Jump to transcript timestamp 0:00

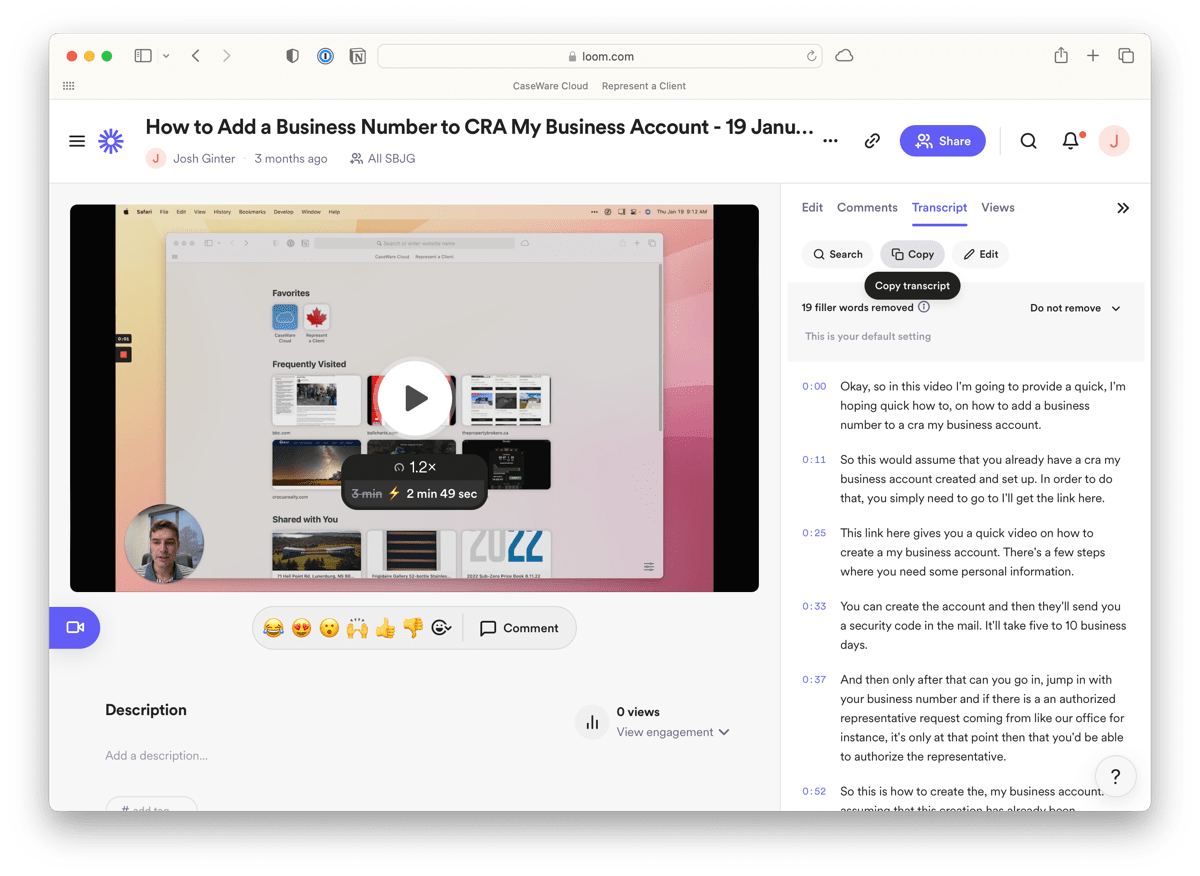tap(814, 386)
